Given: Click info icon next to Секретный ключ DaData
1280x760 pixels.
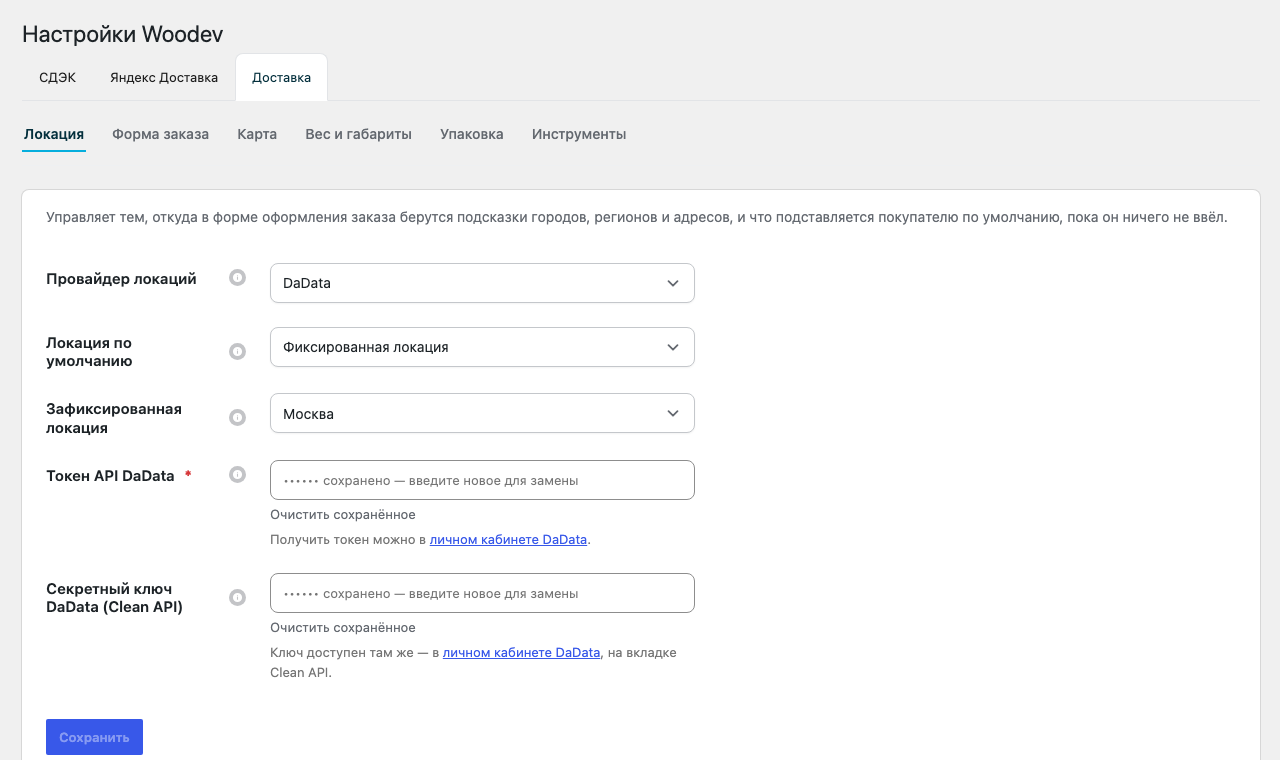Looking at the screenshot, I should [x=237, y=598].
